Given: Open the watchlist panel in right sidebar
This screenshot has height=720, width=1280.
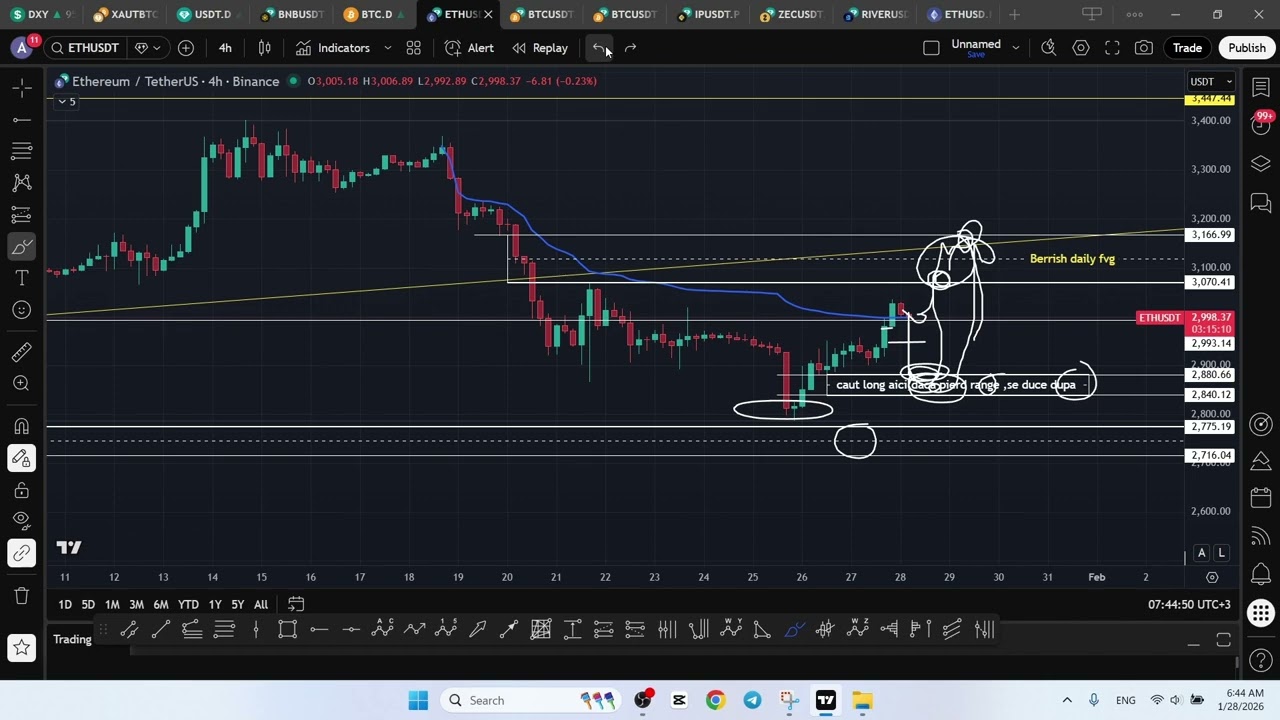Looking at the screenshot, I should tap(1261, 88).
